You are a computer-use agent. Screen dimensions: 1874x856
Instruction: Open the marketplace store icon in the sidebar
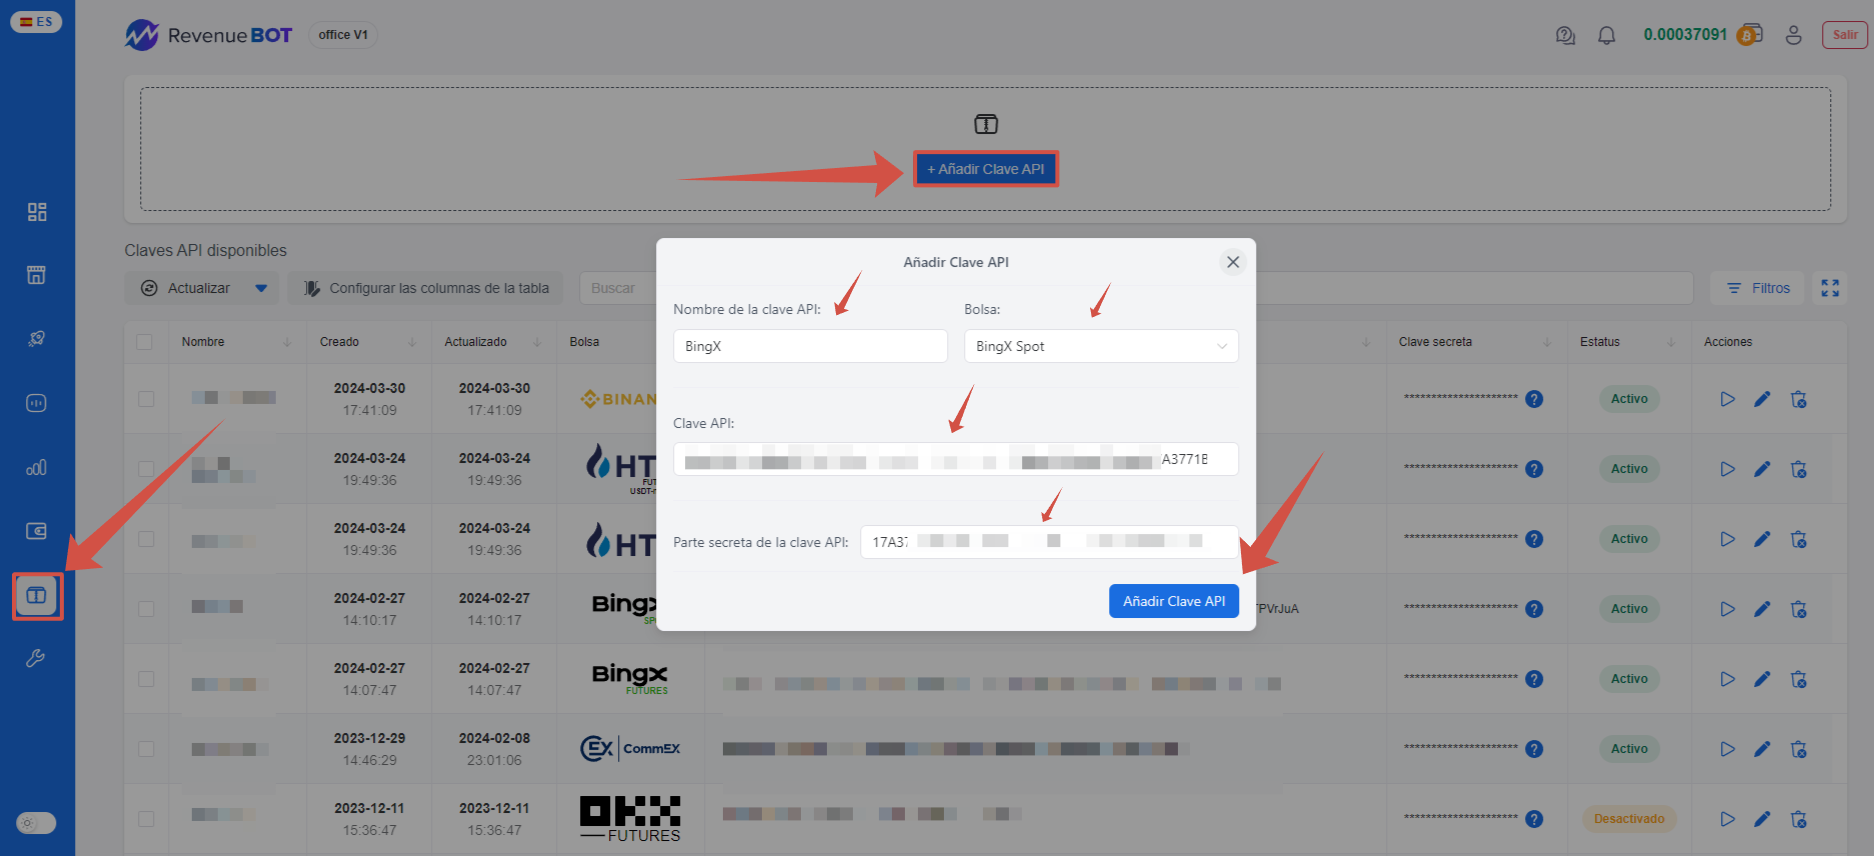point(37,275)
